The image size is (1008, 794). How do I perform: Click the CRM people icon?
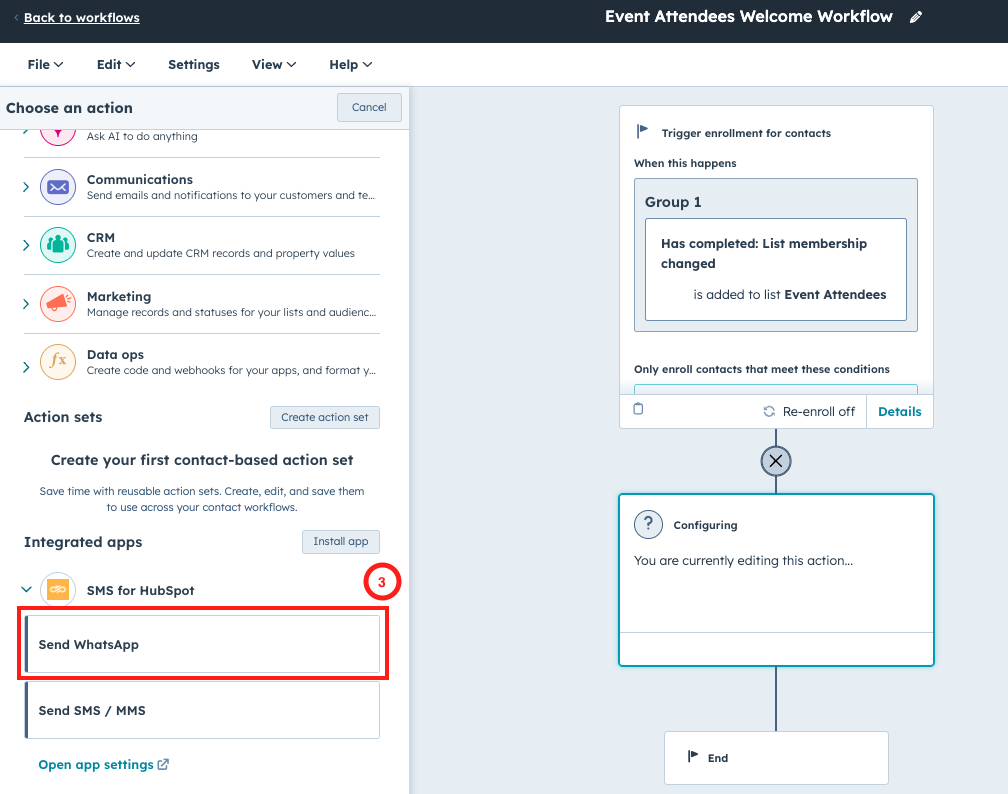58,245
